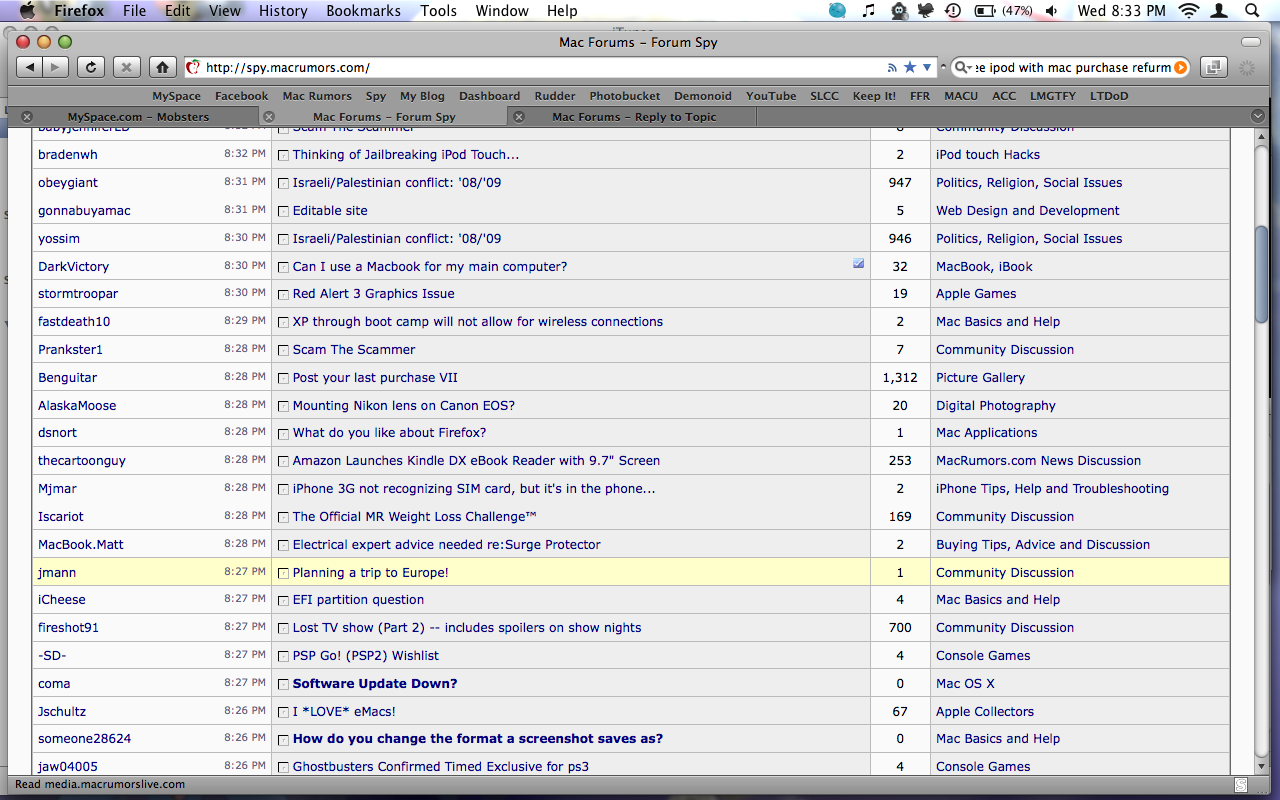Viewport: 1280px width, 800px height.
Task: Open the list all tabs dropdown
Action: click(x=1258, y=117)
